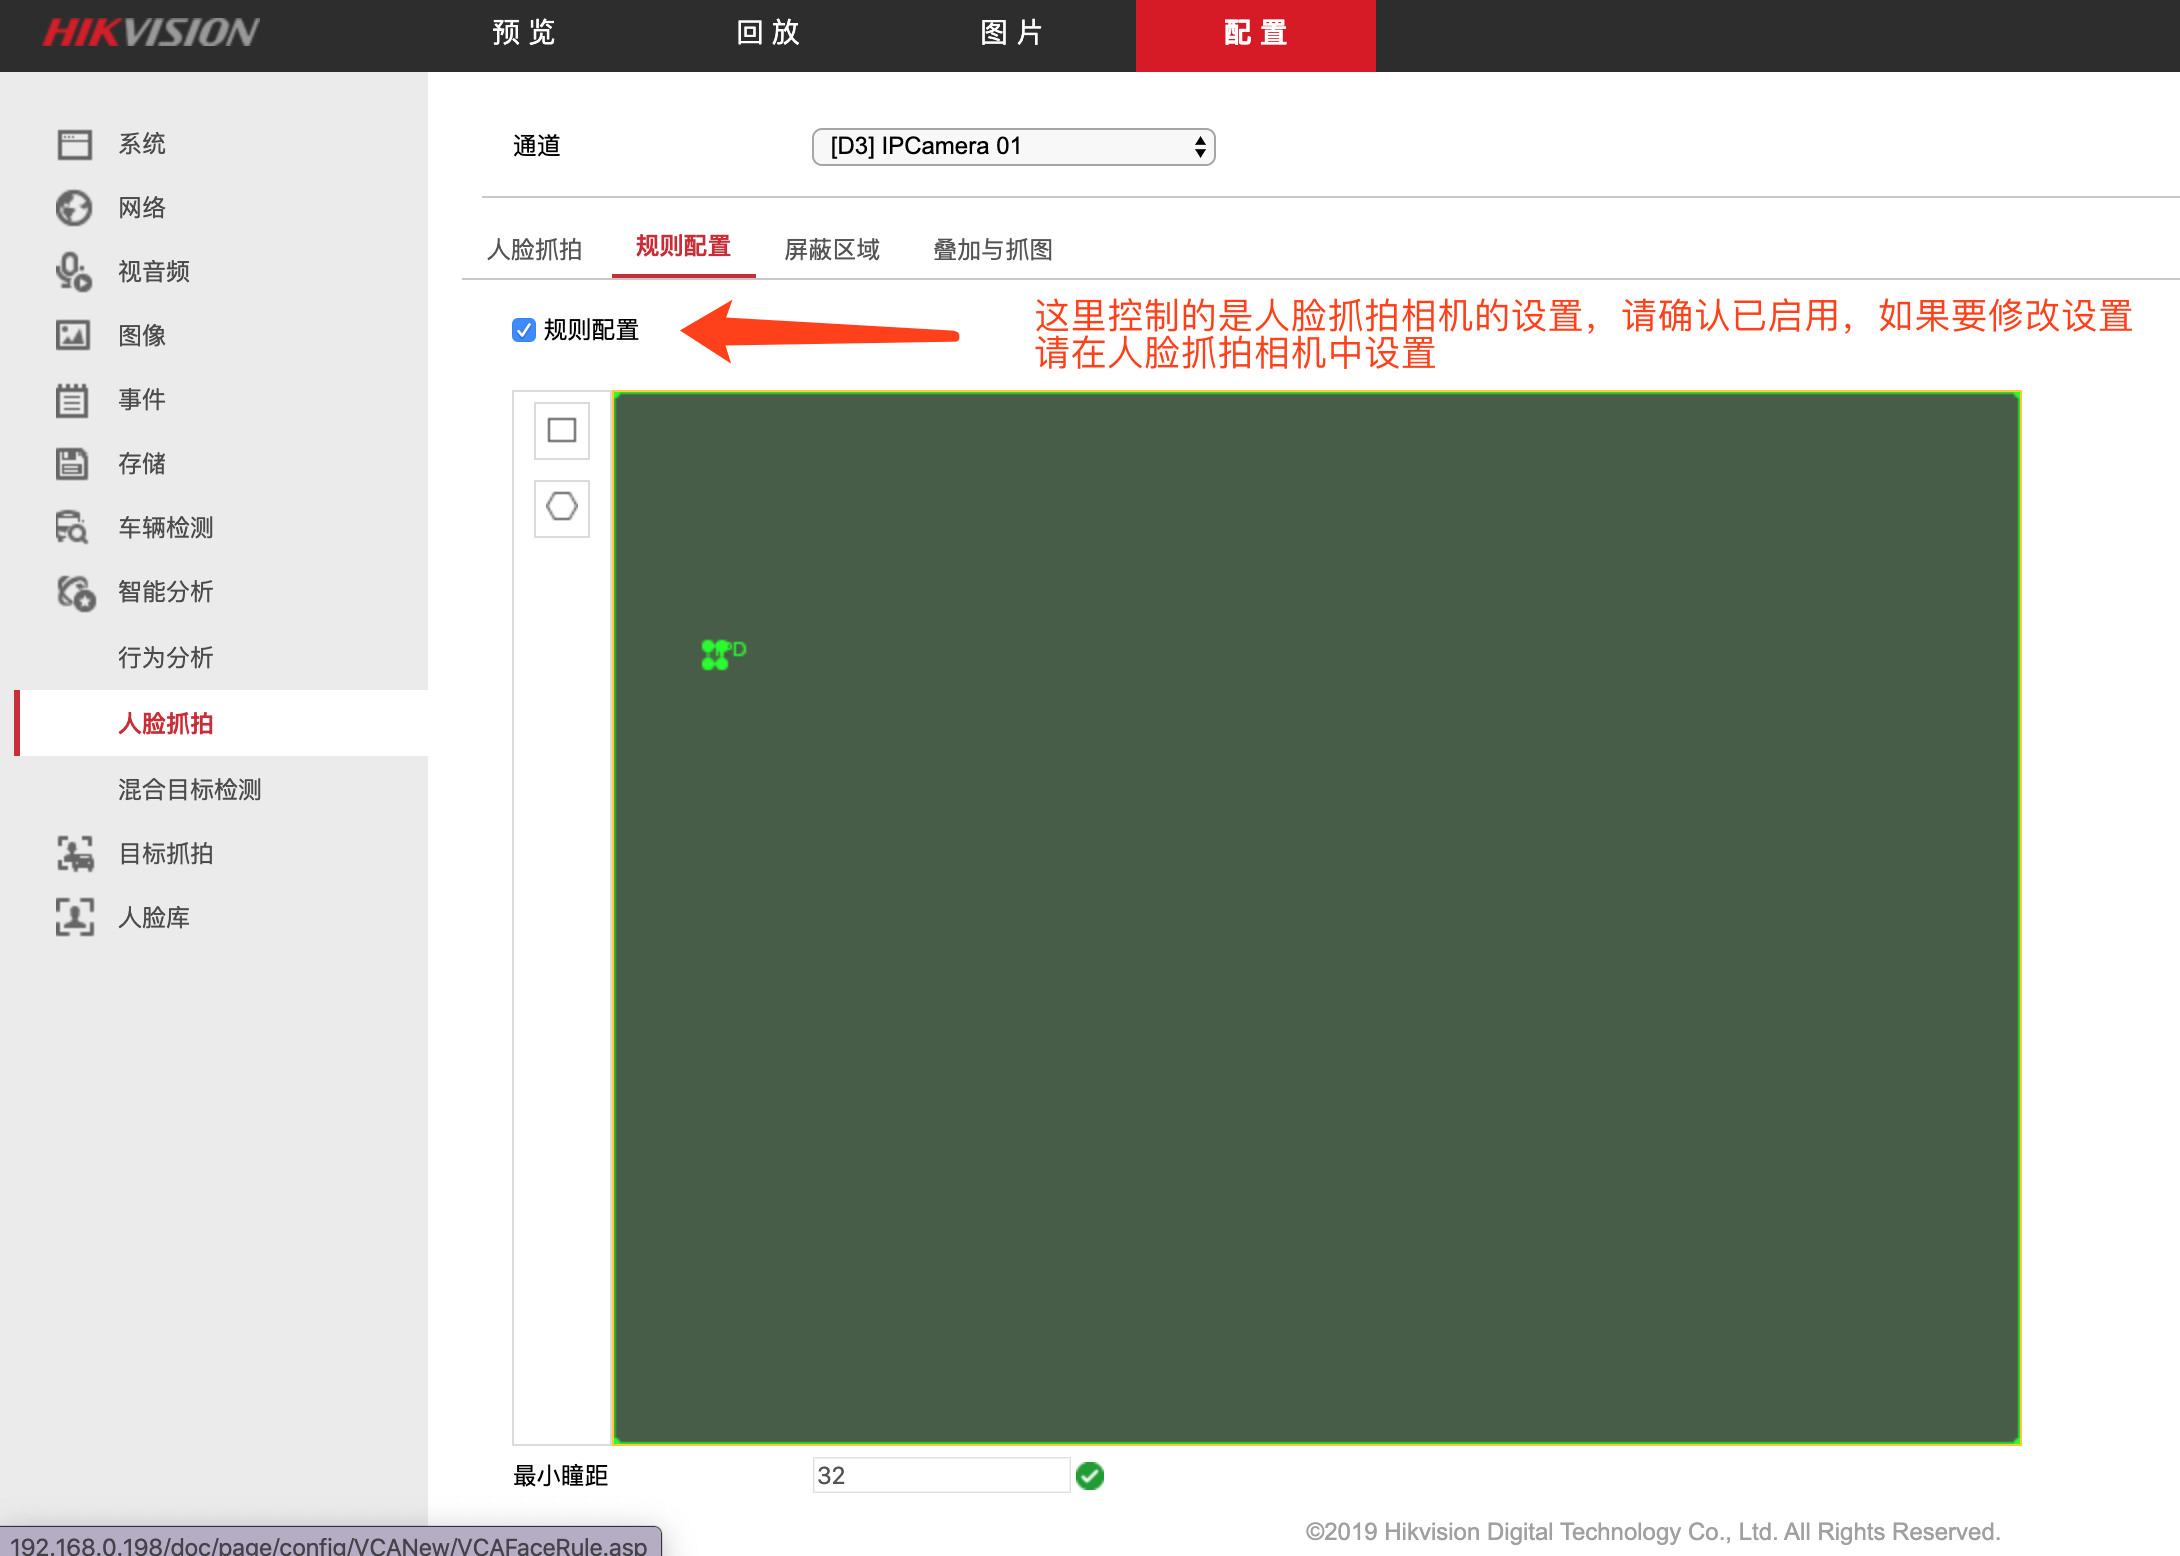This screenshot has width=2180, height=1556.
Task: Click the minimum pupil distance input field
Action: click(x=940, y=1476)
